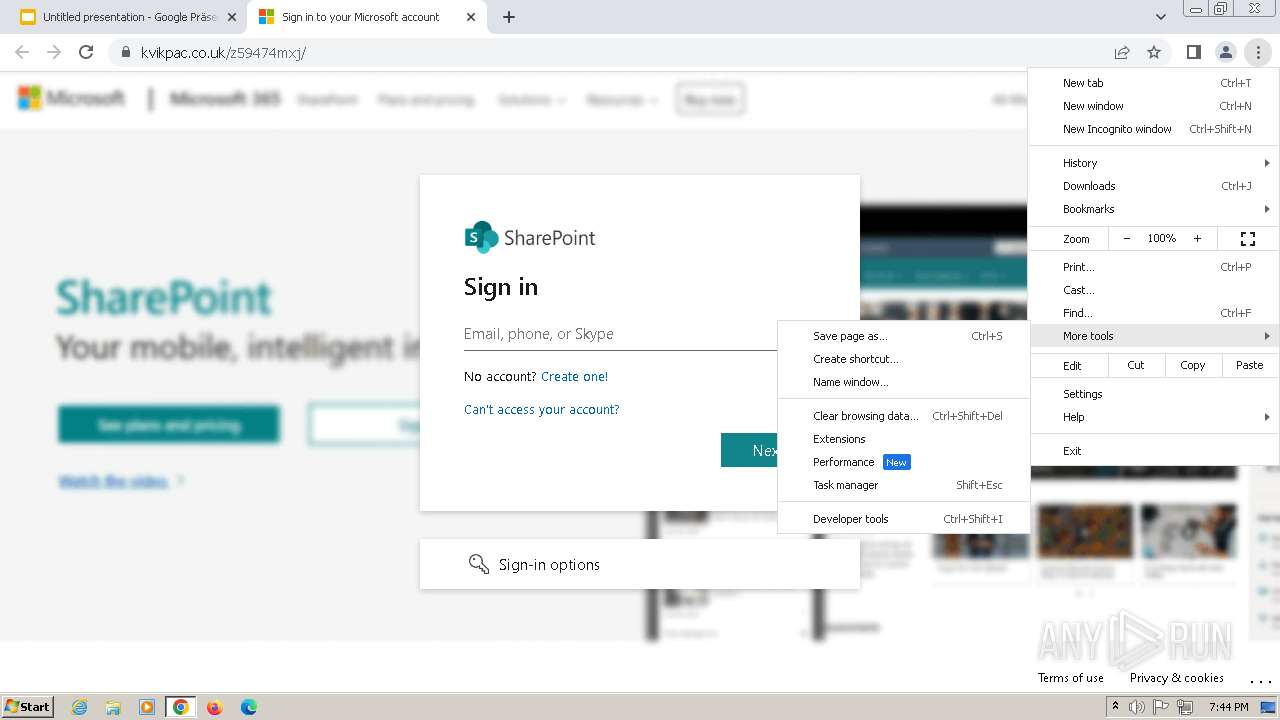1280x720 pixels.
Task: Click the Privacy & cookies link
Action: click(1176, 678)
